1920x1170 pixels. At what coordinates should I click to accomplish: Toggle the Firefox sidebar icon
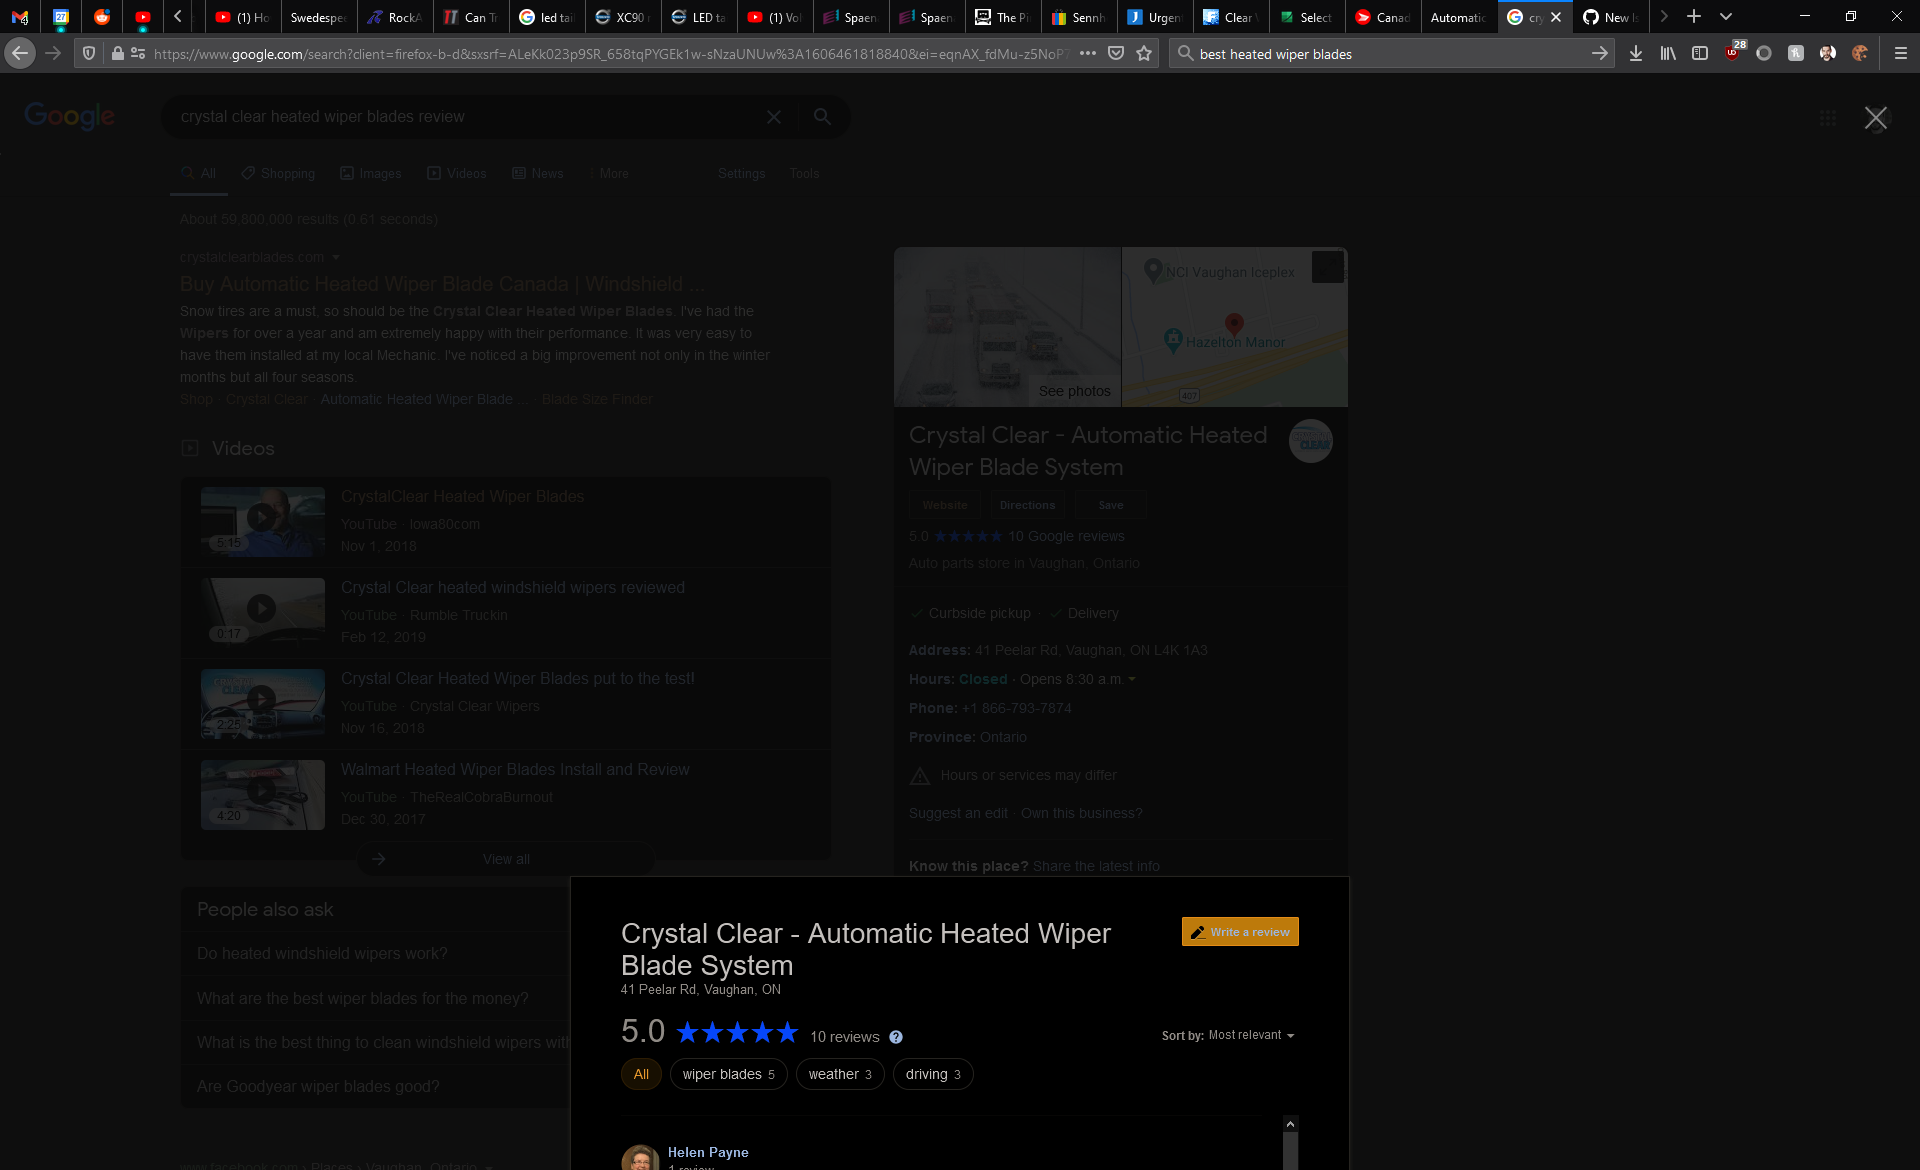[x=1700, y=53]
